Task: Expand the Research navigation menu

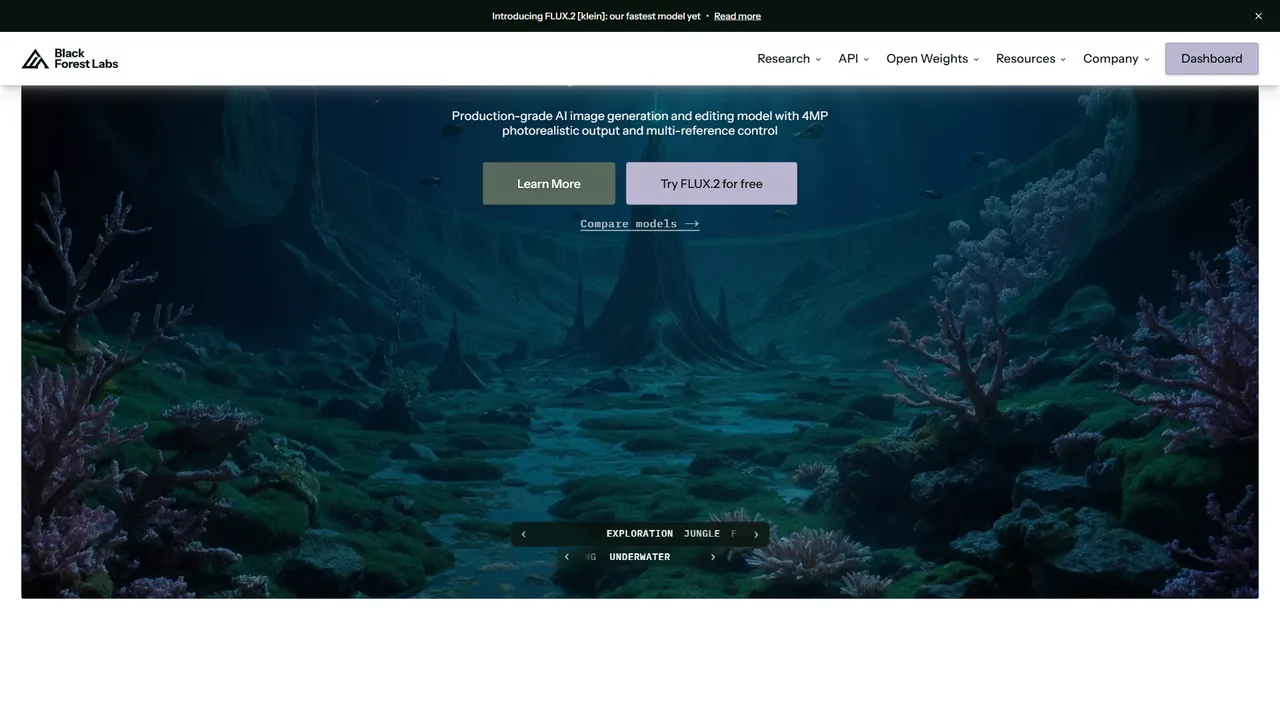Action: pos(789,59)
